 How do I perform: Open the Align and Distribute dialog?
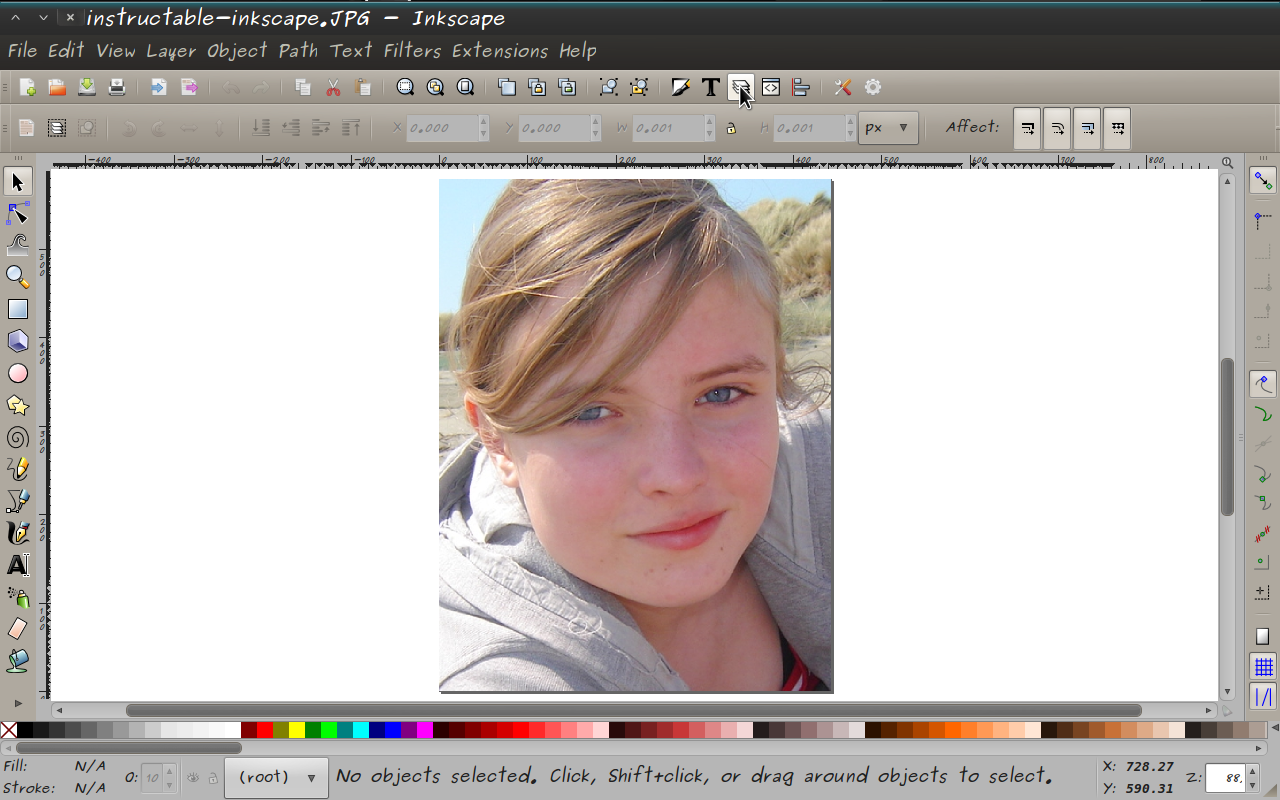pos(801,87)
